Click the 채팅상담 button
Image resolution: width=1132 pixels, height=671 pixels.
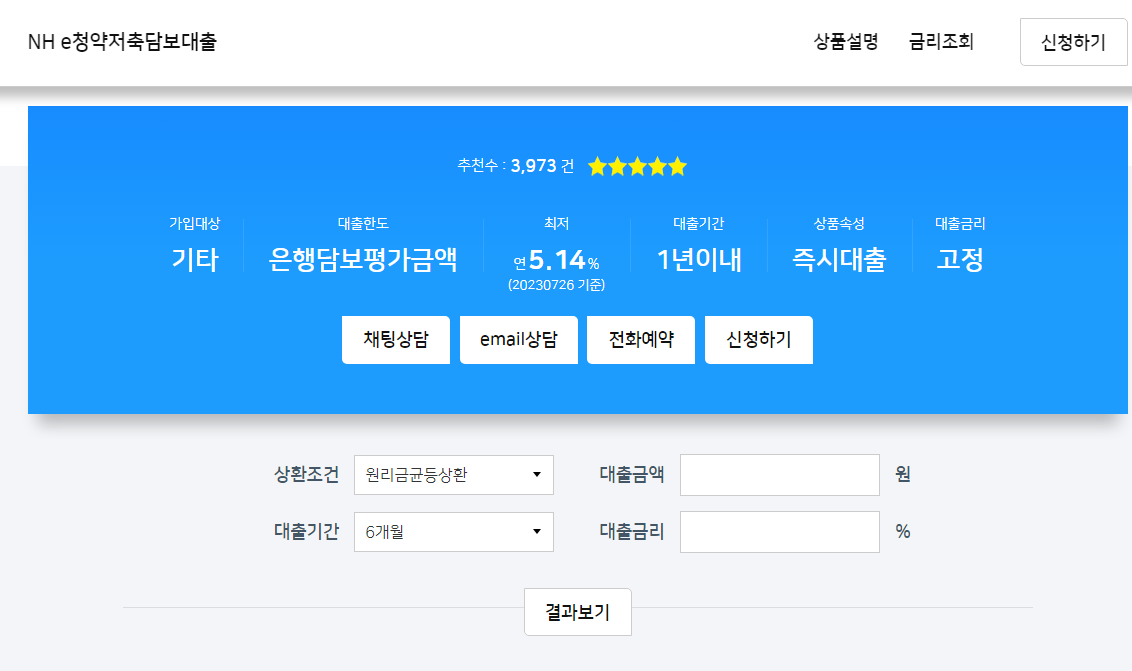(x=396, y=339)
